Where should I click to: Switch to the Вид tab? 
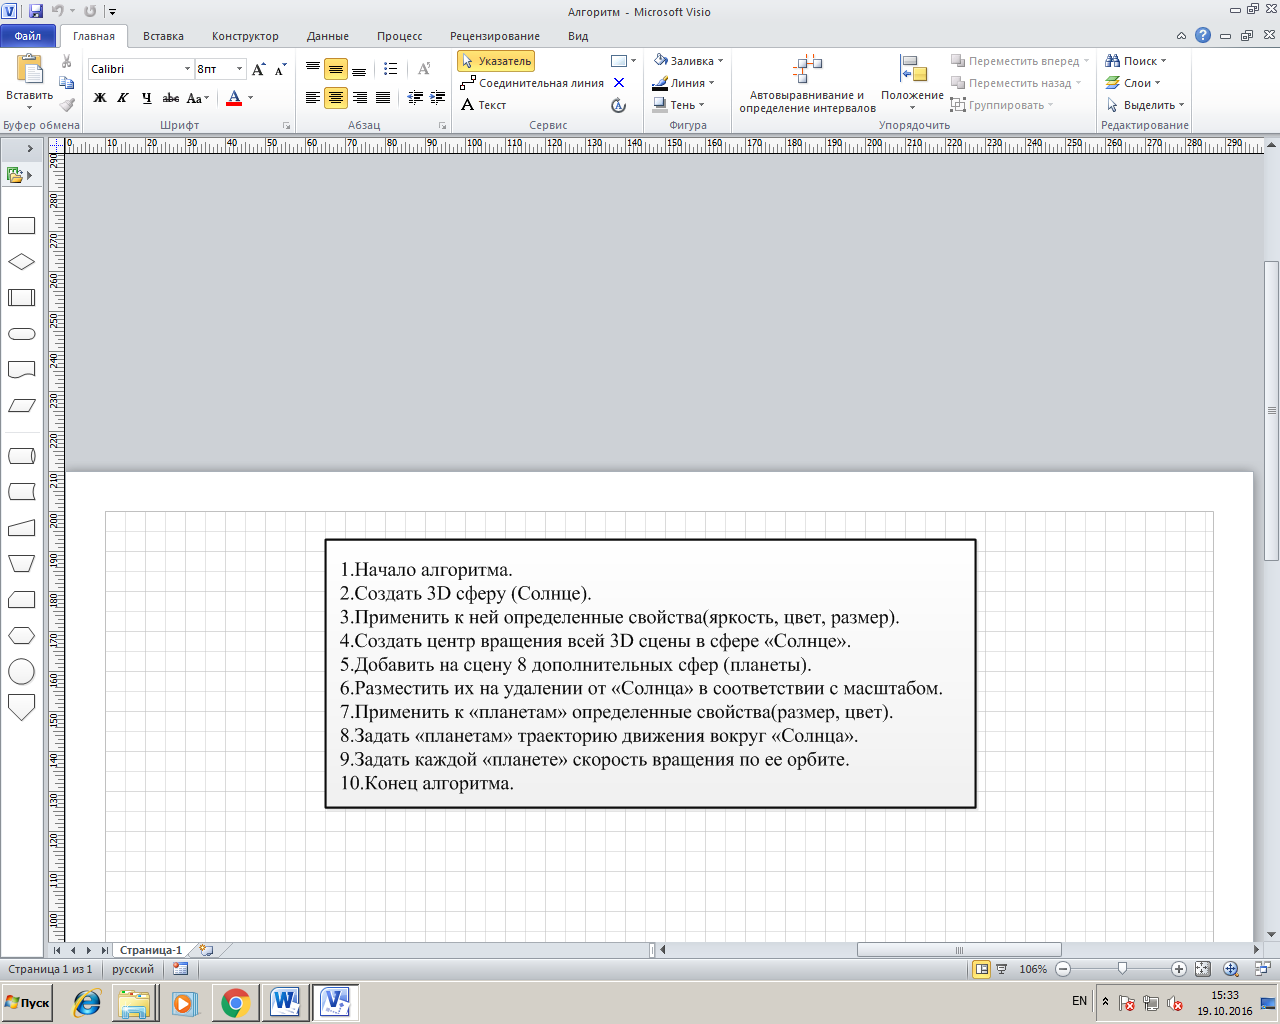(578, 36)
